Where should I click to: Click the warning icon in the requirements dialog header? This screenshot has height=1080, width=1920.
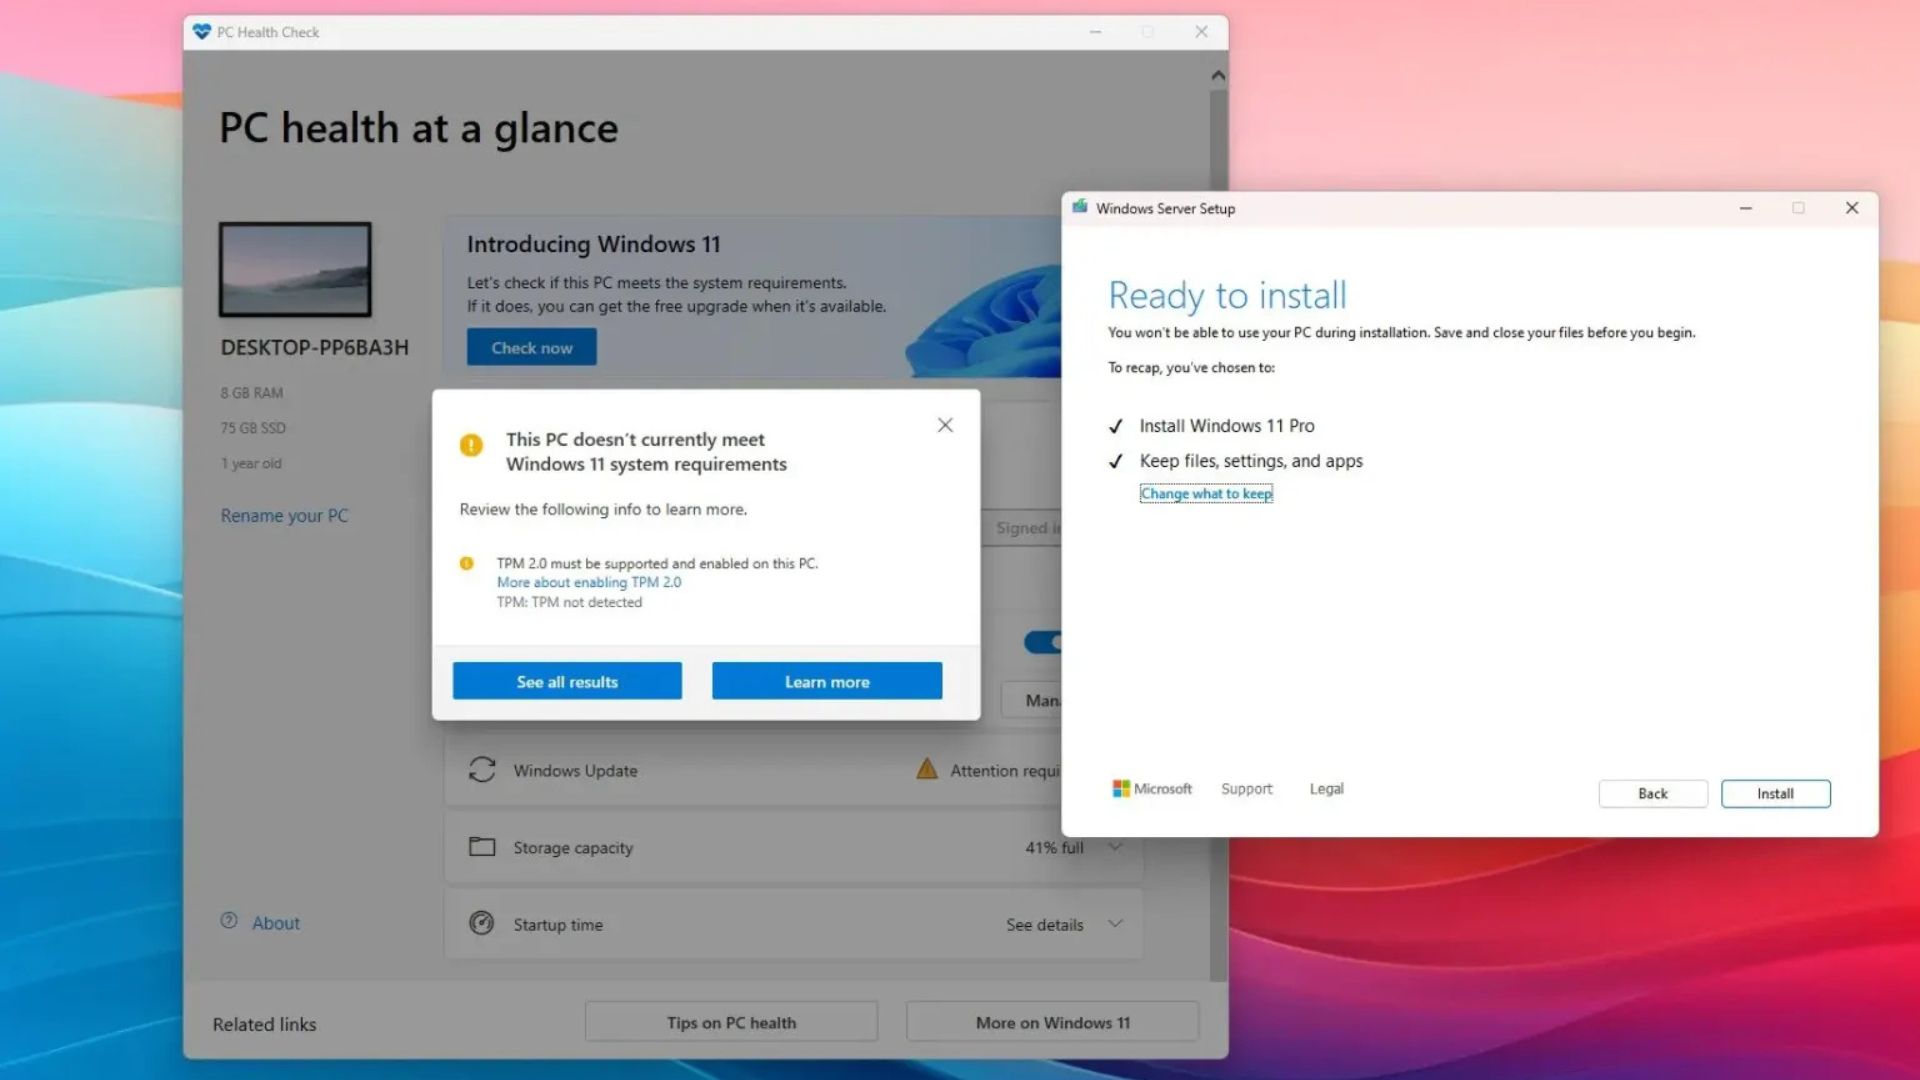click(471, 446)
